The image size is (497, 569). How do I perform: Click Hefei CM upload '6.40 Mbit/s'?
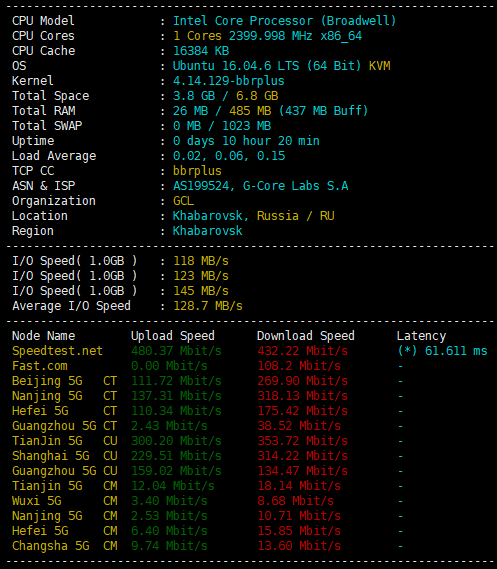169,531
